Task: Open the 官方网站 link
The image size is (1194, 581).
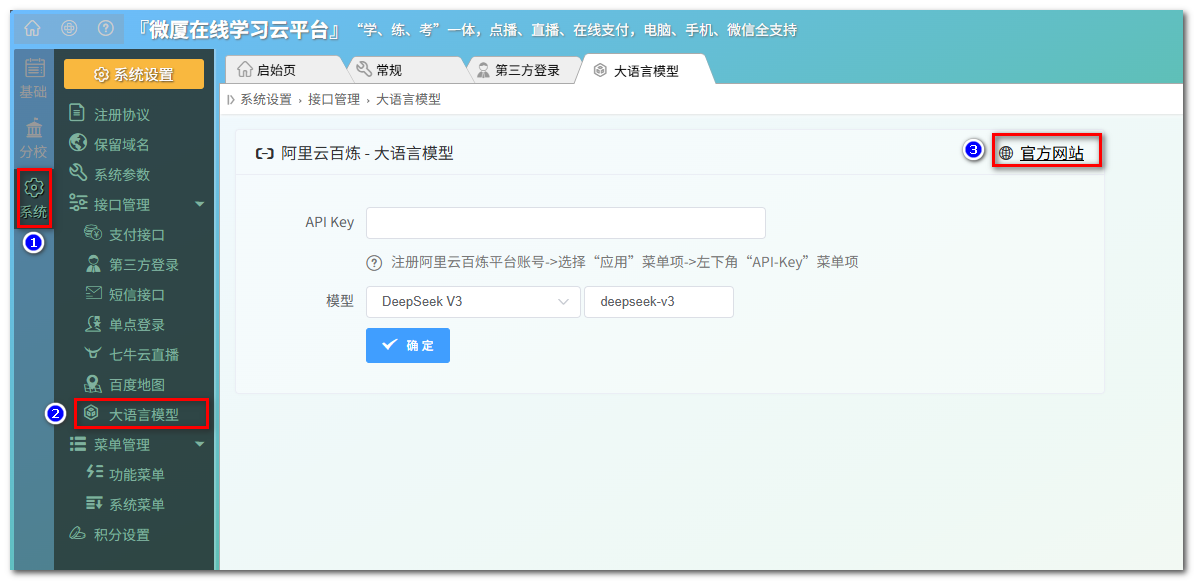Action: click(x=1051, y=153)
